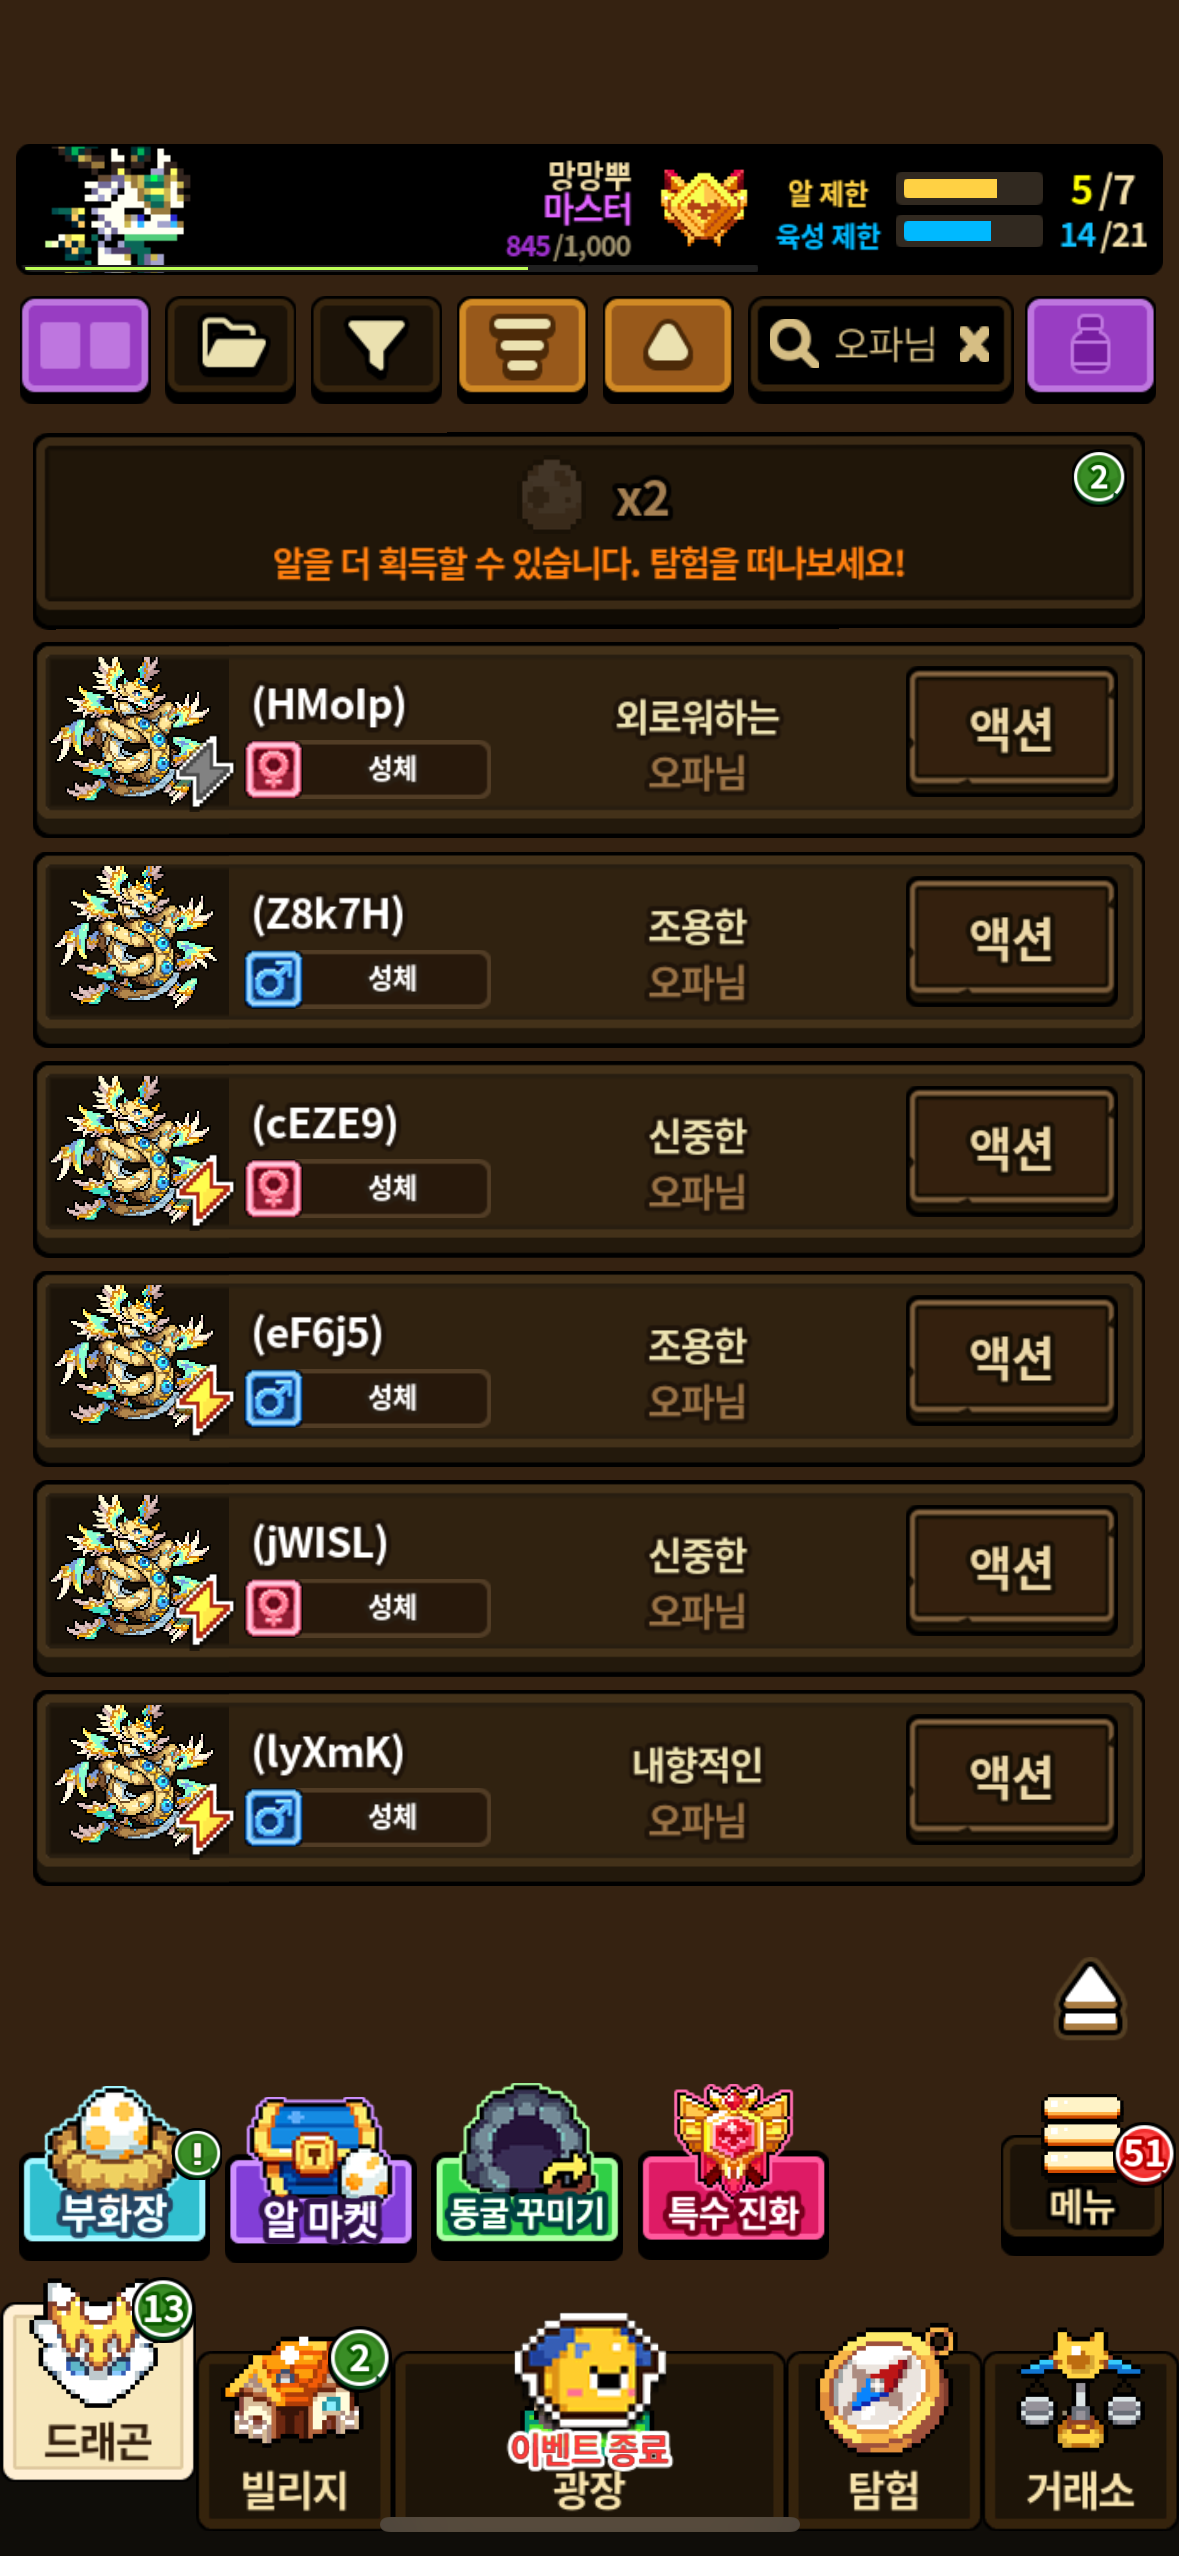This screenshot has width=1179, height=2556.
Task: Tap the female gender icon of jWISL
Action: (274, 1607)
